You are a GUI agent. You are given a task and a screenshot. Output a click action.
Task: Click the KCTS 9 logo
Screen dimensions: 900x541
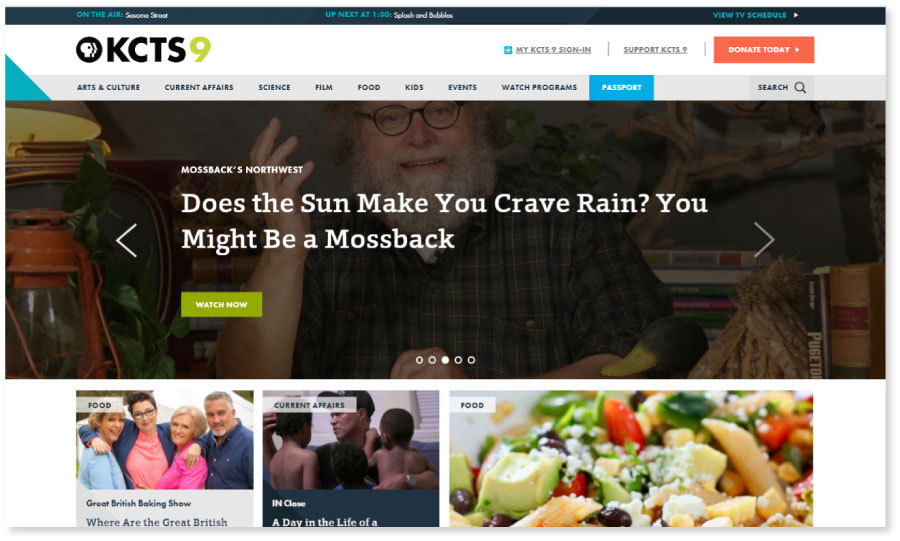[x=143, y=49]
